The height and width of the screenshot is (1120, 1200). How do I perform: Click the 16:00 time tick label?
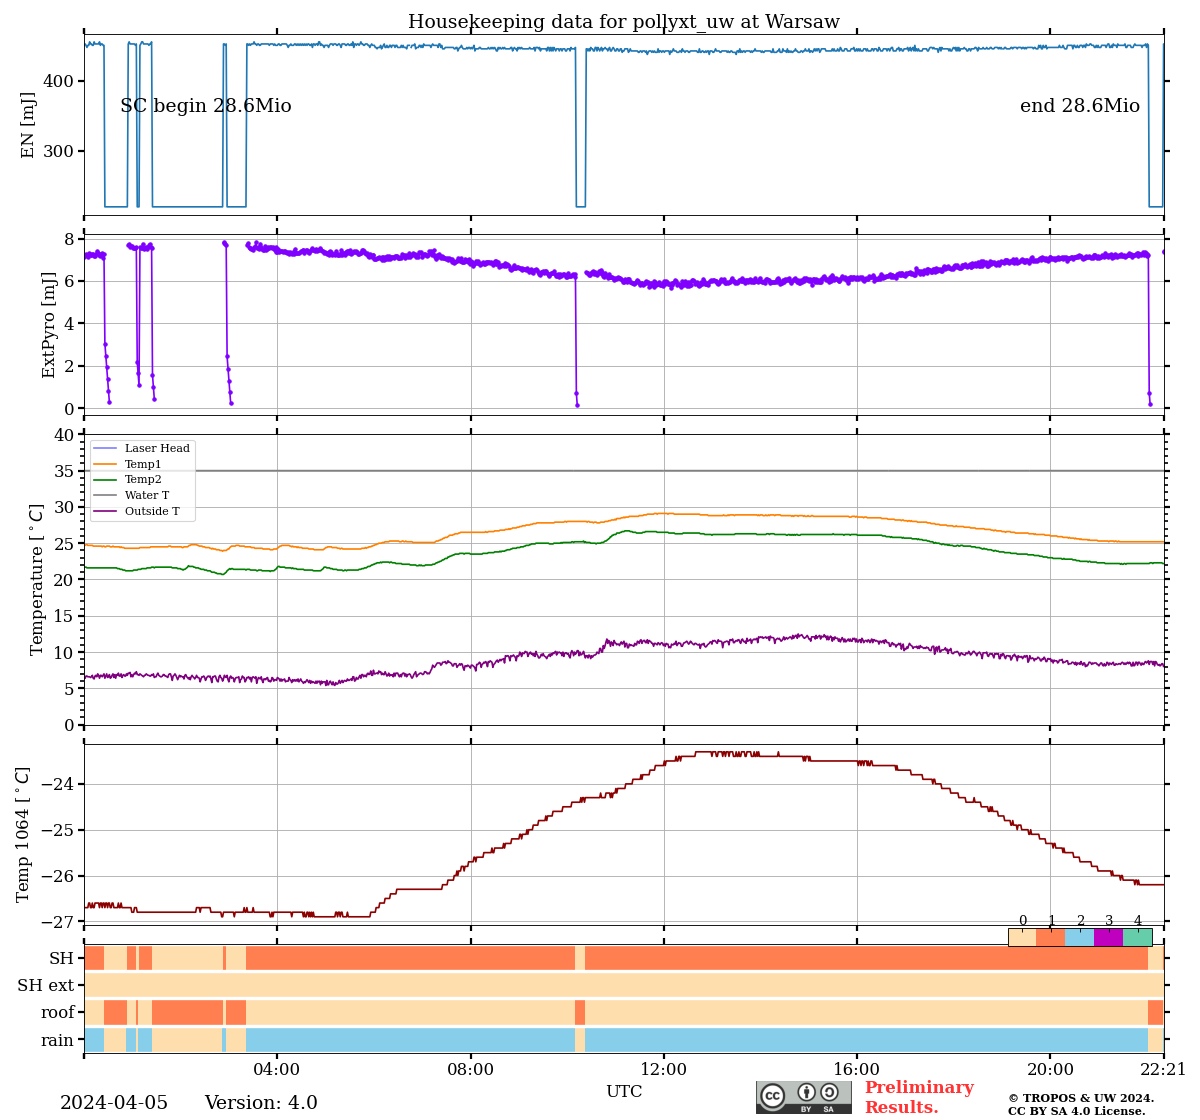857,1070
